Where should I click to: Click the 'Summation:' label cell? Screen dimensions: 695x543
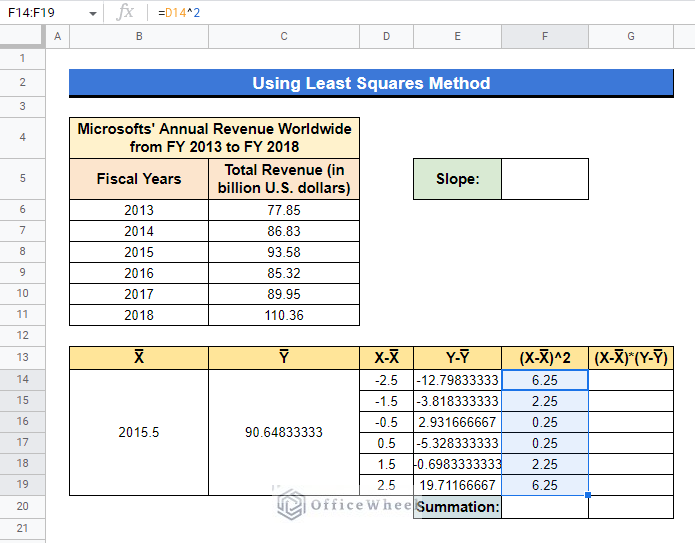pyautogui.click(x=457, y=507)
